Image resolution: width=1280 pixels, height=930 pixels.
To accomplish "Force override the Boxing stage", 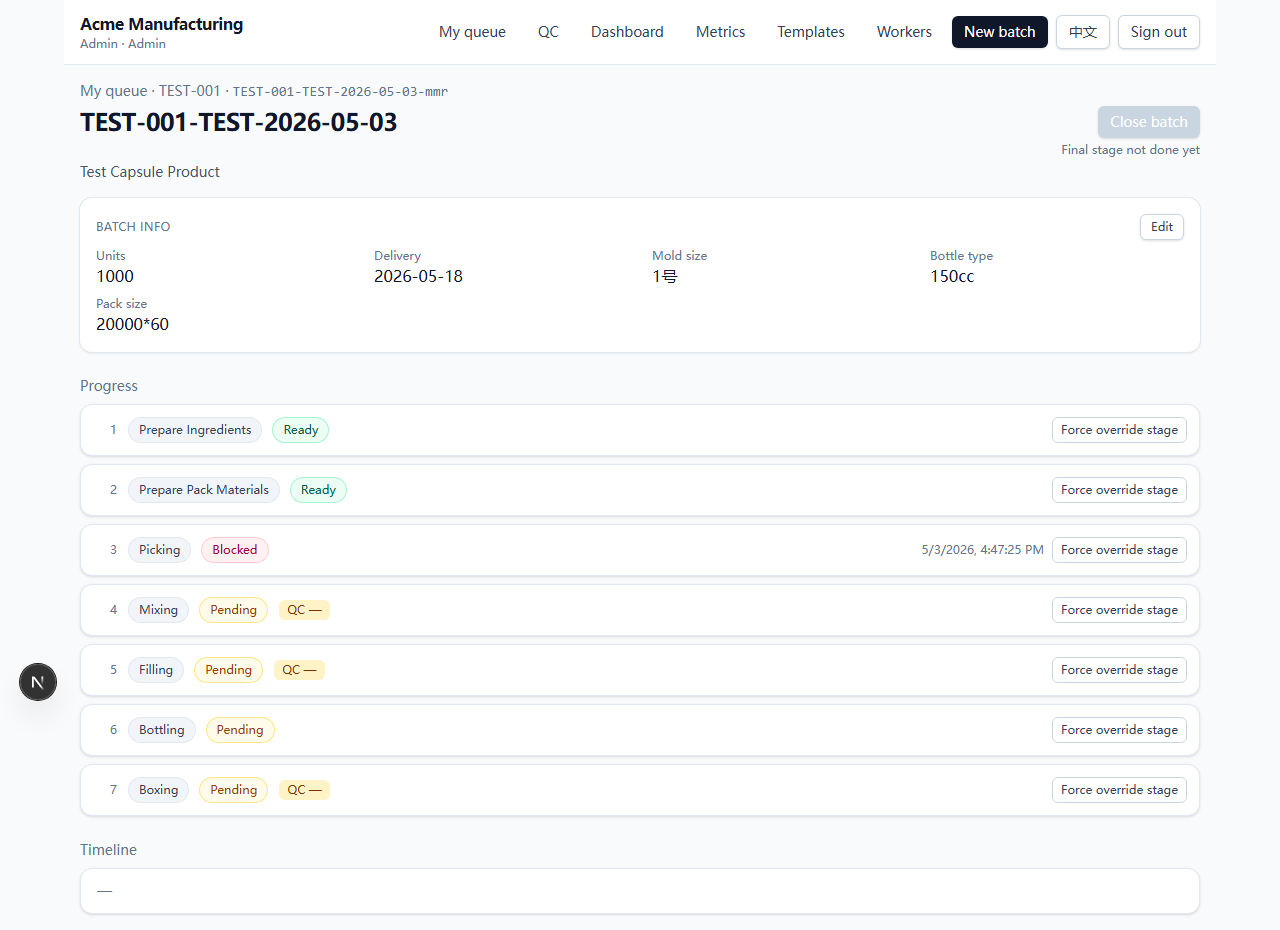I will click(x=1119, y=790).
